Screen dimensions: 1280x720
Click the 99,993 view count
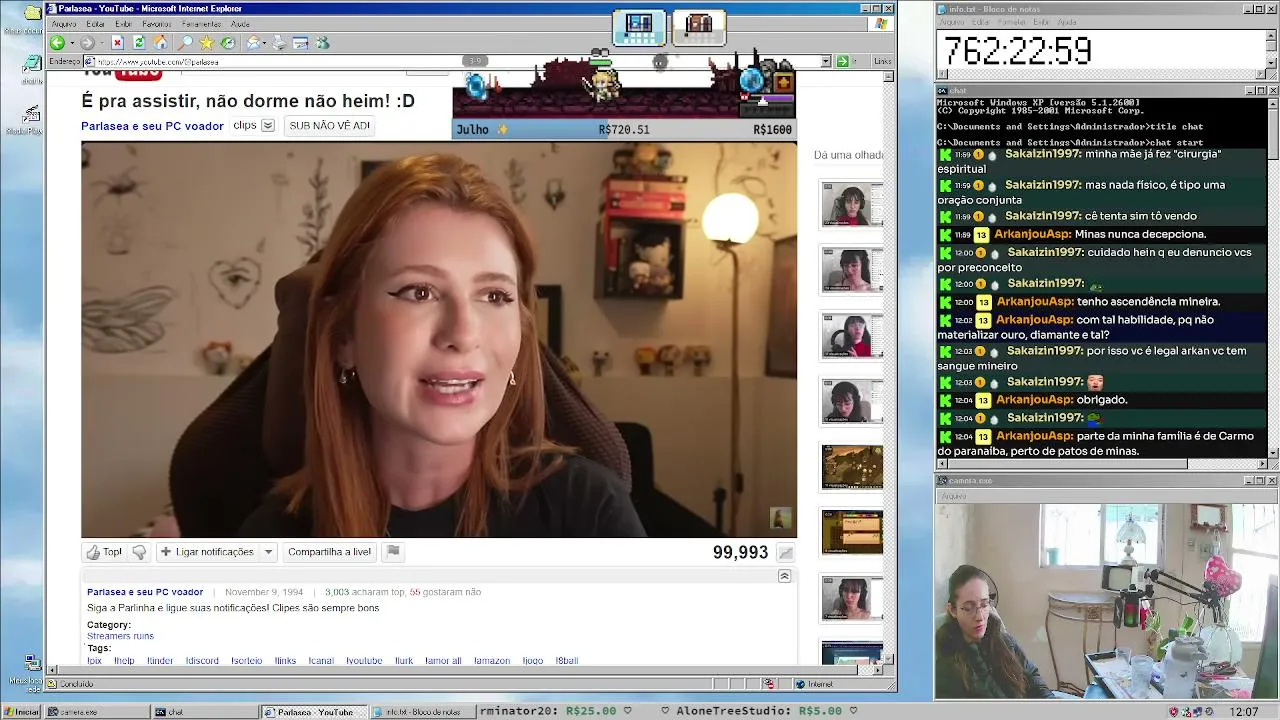[x=740, y=553]
